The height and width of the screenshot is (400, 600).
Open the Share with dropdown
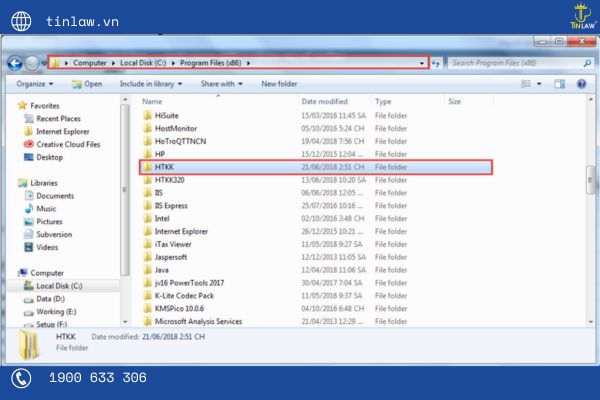tap(222, 84)
